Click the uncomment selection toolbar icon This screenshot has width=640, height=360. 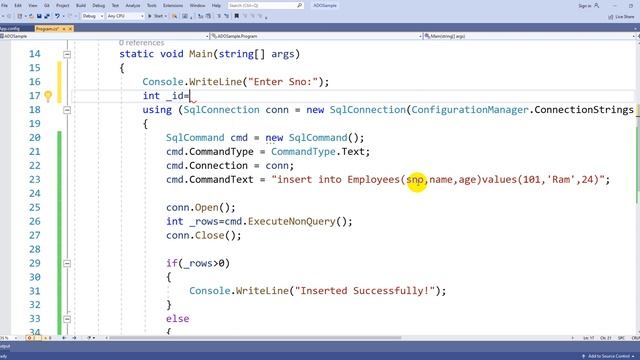coord(227,16)
